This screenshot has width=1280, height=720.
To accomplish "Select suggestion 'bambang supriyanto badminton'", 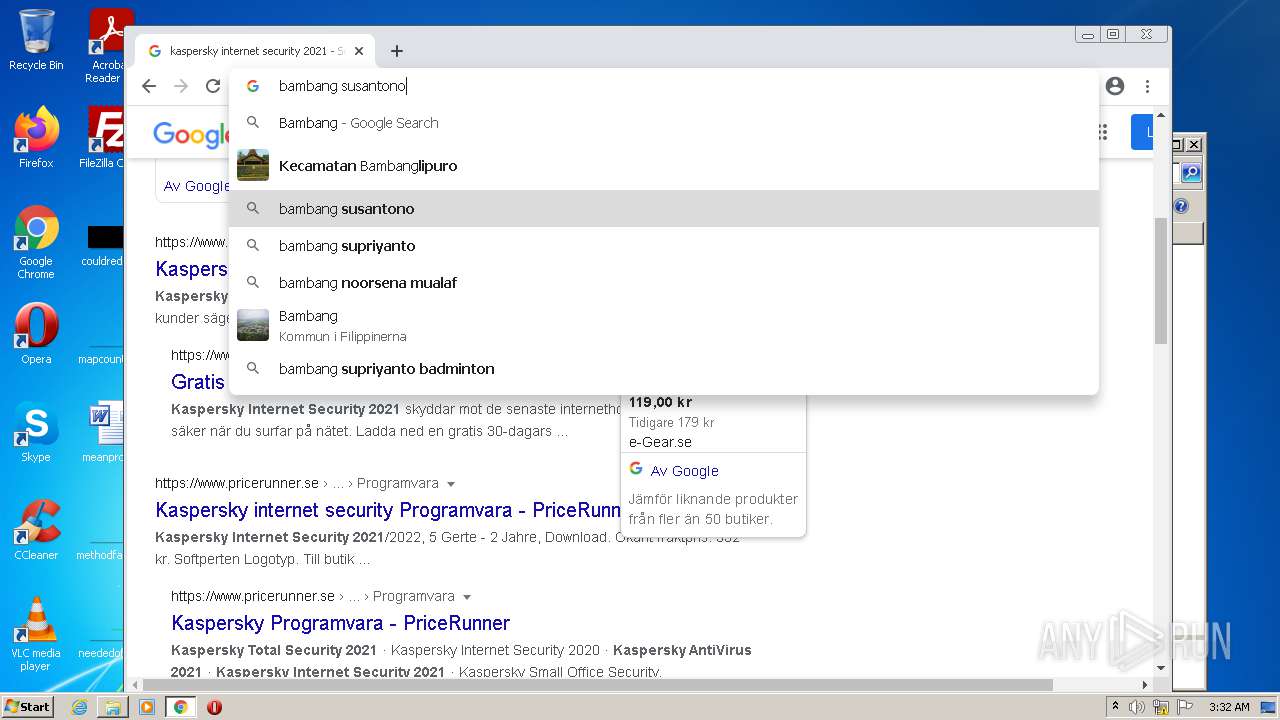I will pos(664,369).
